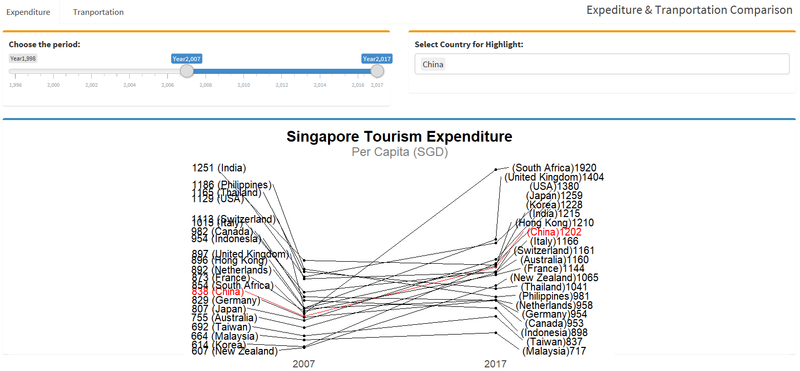The height and width of the screenshot is (371, 800).
Task: Click the Expediture & Tranportation Comparison title
Action: point(689,10)
